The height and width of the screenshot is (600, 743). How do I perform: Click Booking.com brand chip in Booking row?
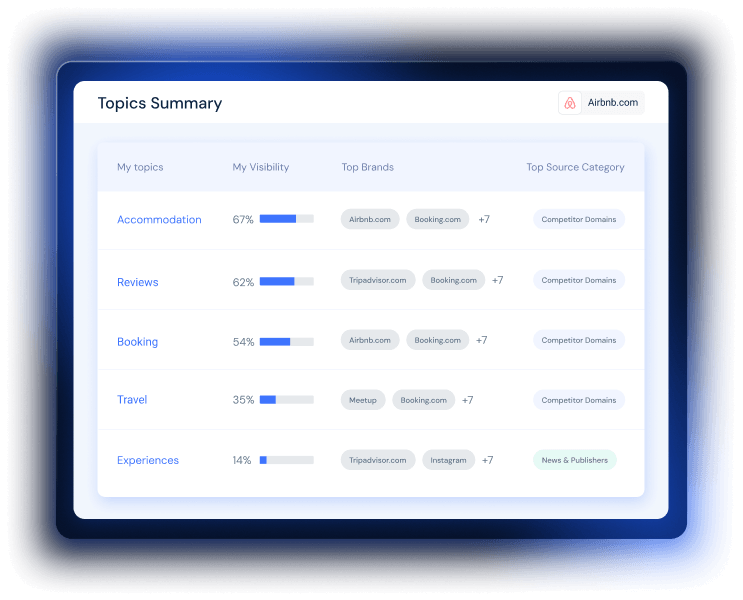[x=437, y=340]
